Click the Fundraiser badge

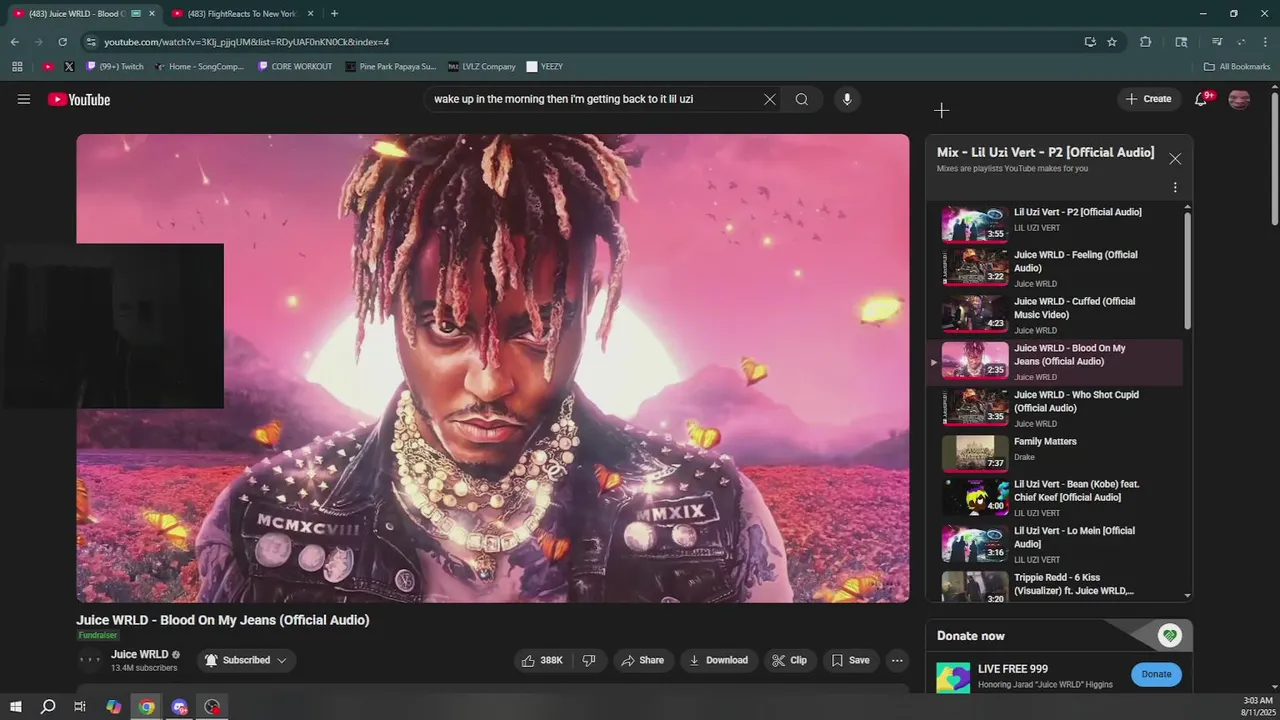[98, 635]
